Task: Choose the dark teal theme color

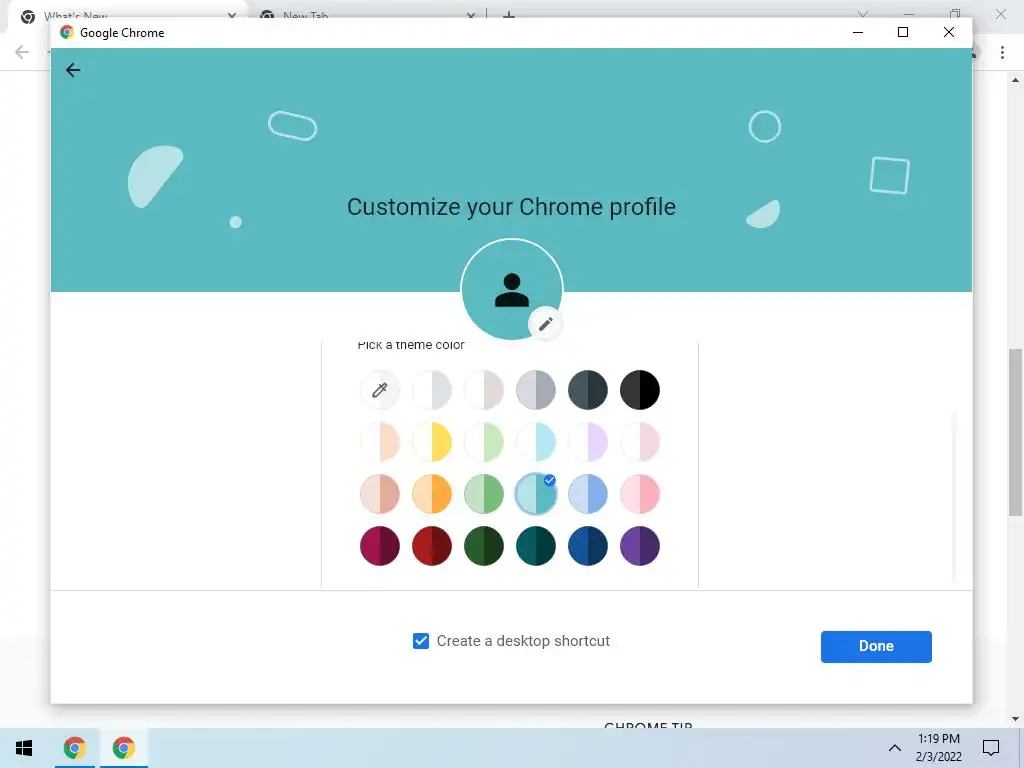Action: pyautogui.click(x=536, y=546)
